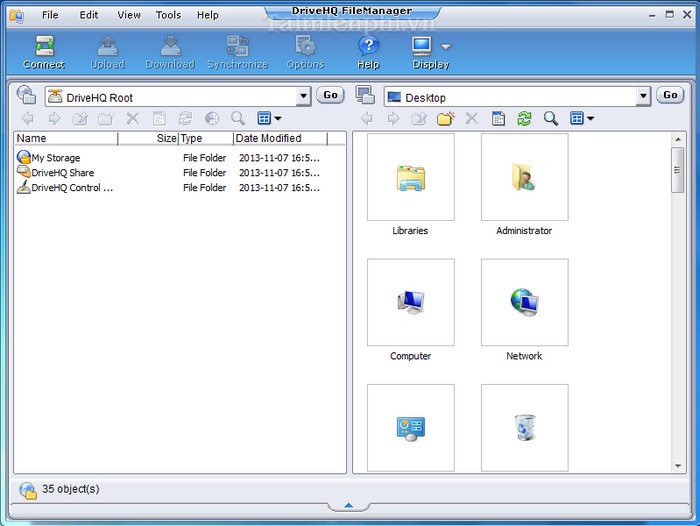Click local pane Properties icon
The height and width of the screenshot is (526, 700).
point(498,118)
